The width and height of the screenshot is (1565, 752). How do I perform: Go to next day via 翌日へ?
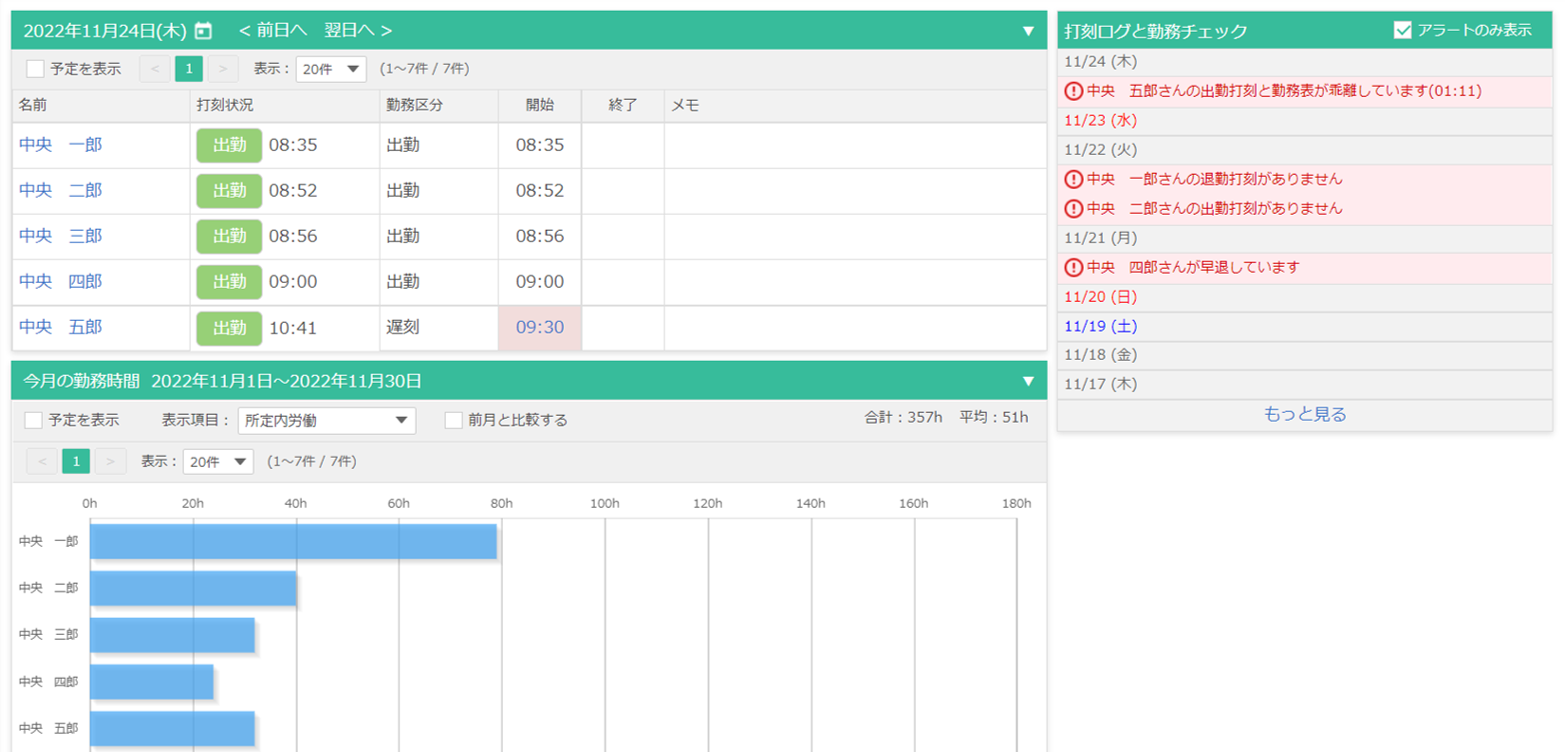pos(358,31)
